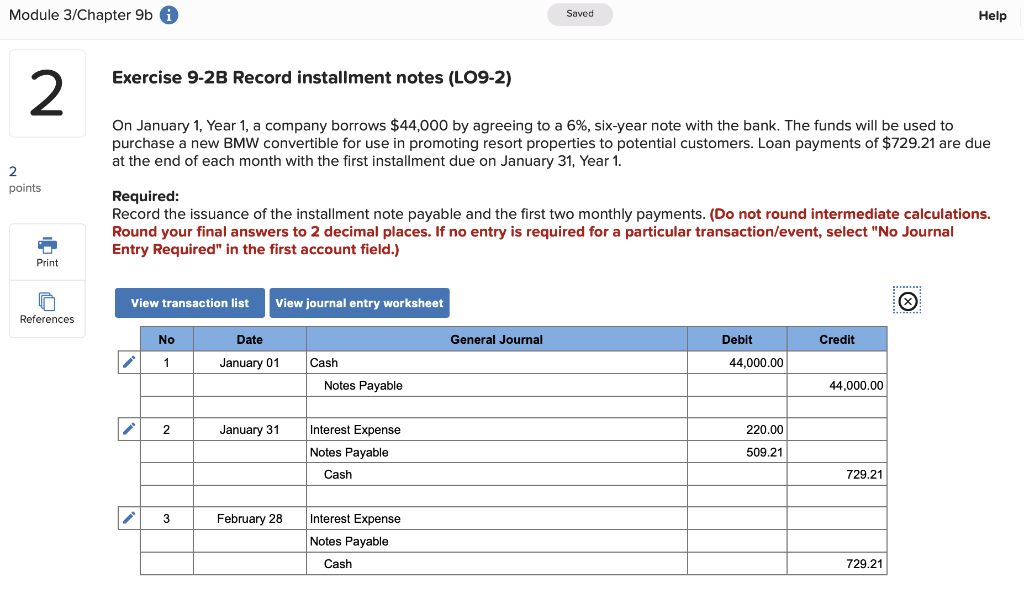Dismiss the worksheet with the circled X icon

click(x=907, y=300)
